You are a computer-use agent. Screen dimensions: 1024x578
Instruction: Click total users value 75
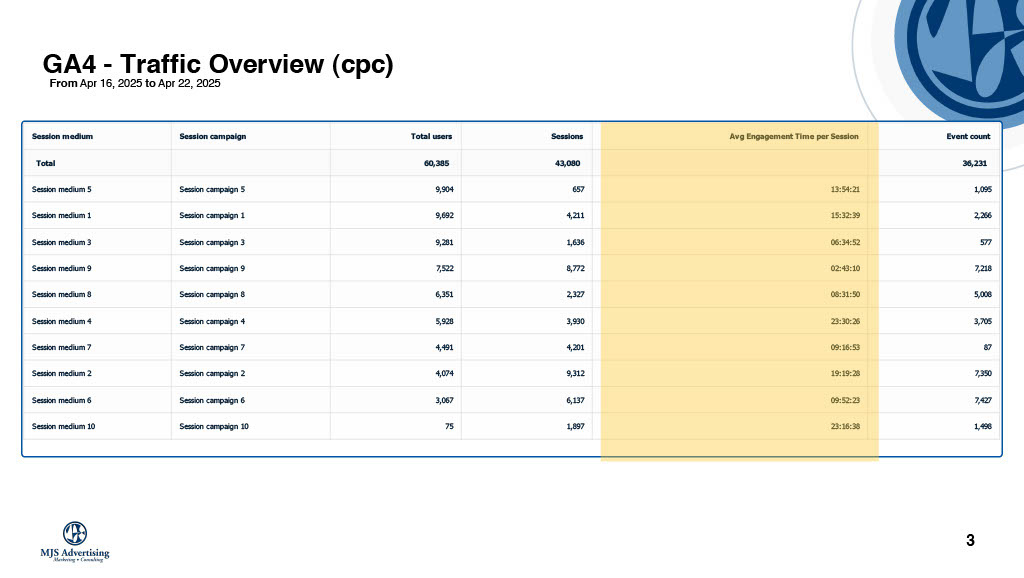pos(449,426)
